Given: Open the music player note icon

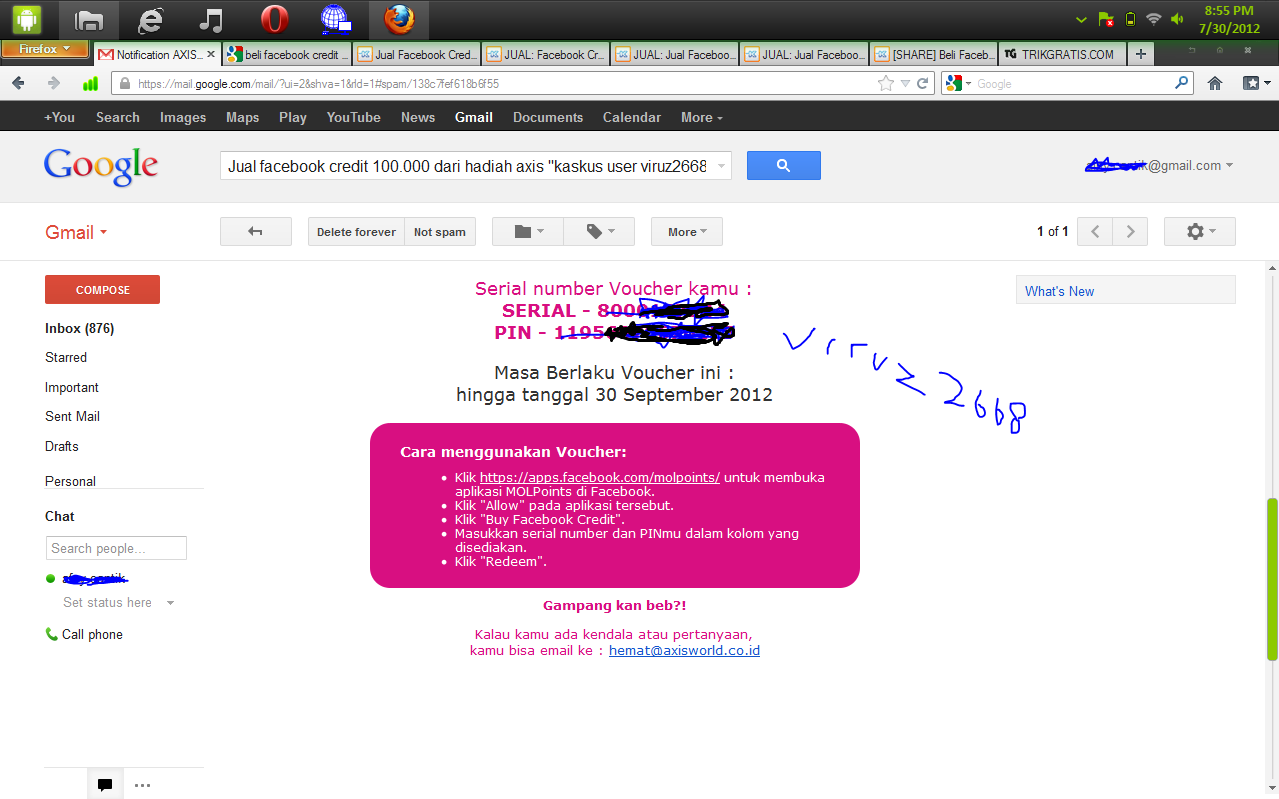Looking at the screenshot, I should (211, 19).
